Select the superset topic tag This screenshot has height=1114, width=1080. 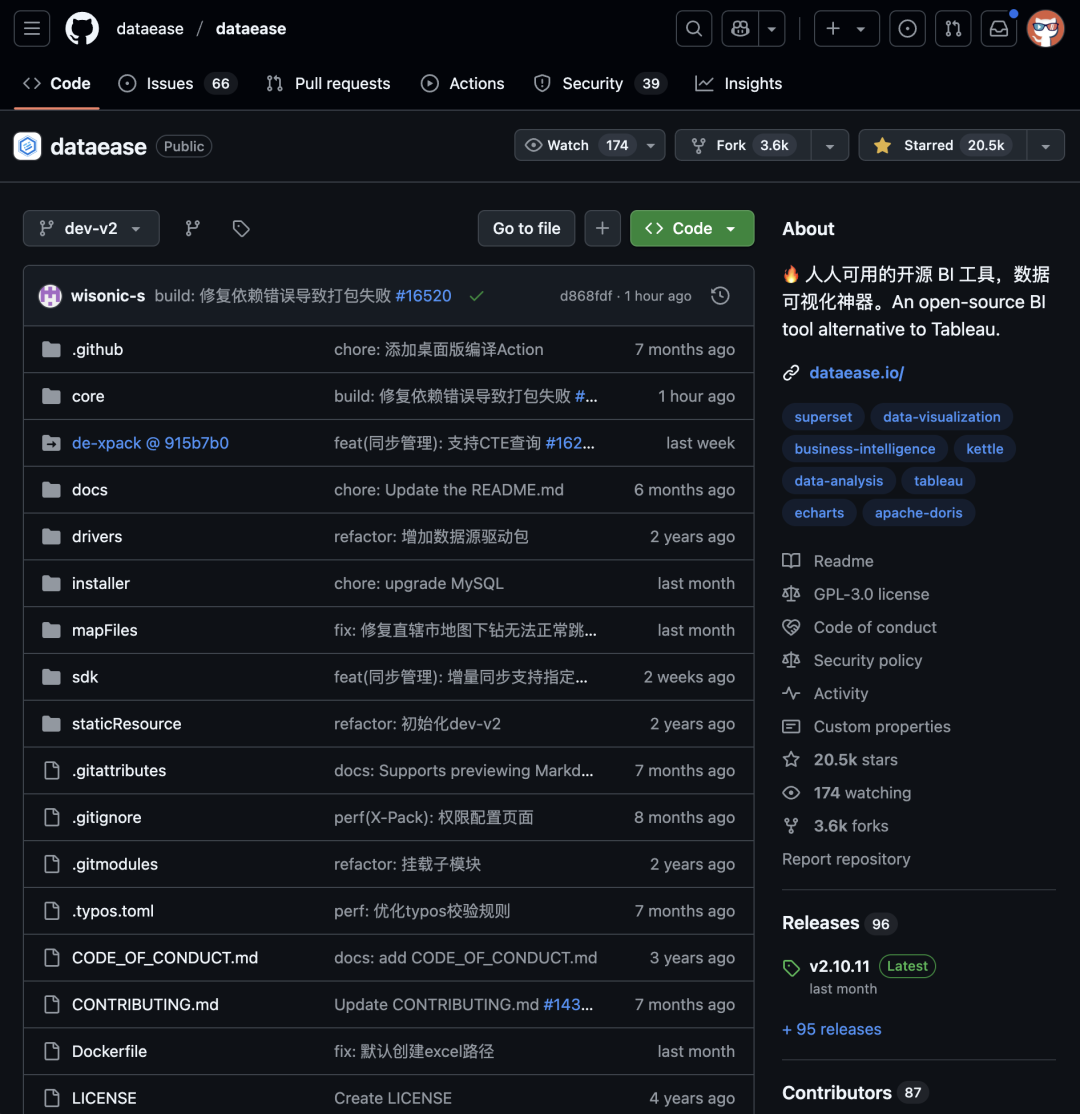pos(823,417)
